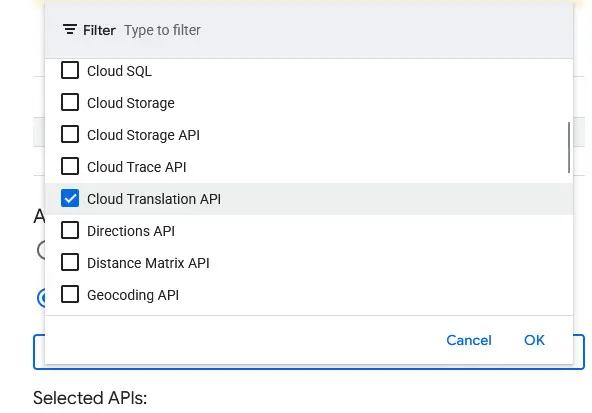Click the Distance Matrix API label
The height and width of the screenshot is (413, 592).
(x=148, y=263)
